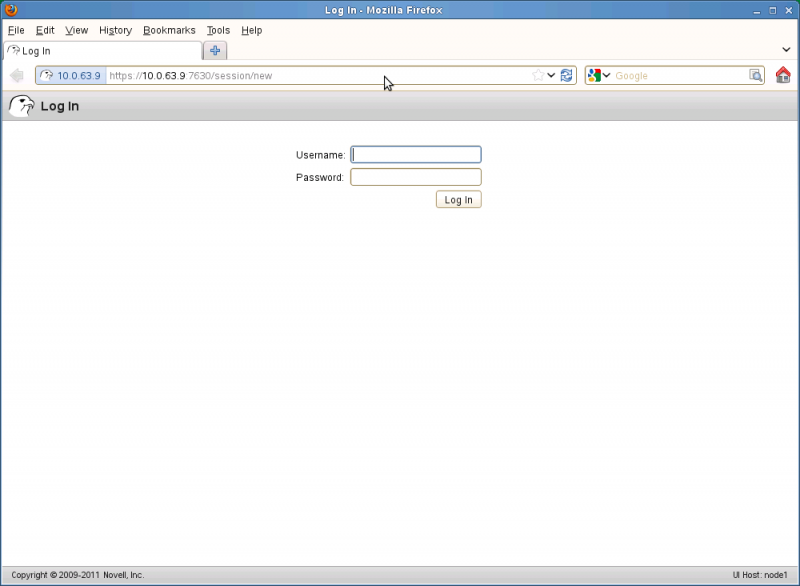Screen dimensions: 800x586
Task: Maximize the Firefox window
Action: coord(772,10)
